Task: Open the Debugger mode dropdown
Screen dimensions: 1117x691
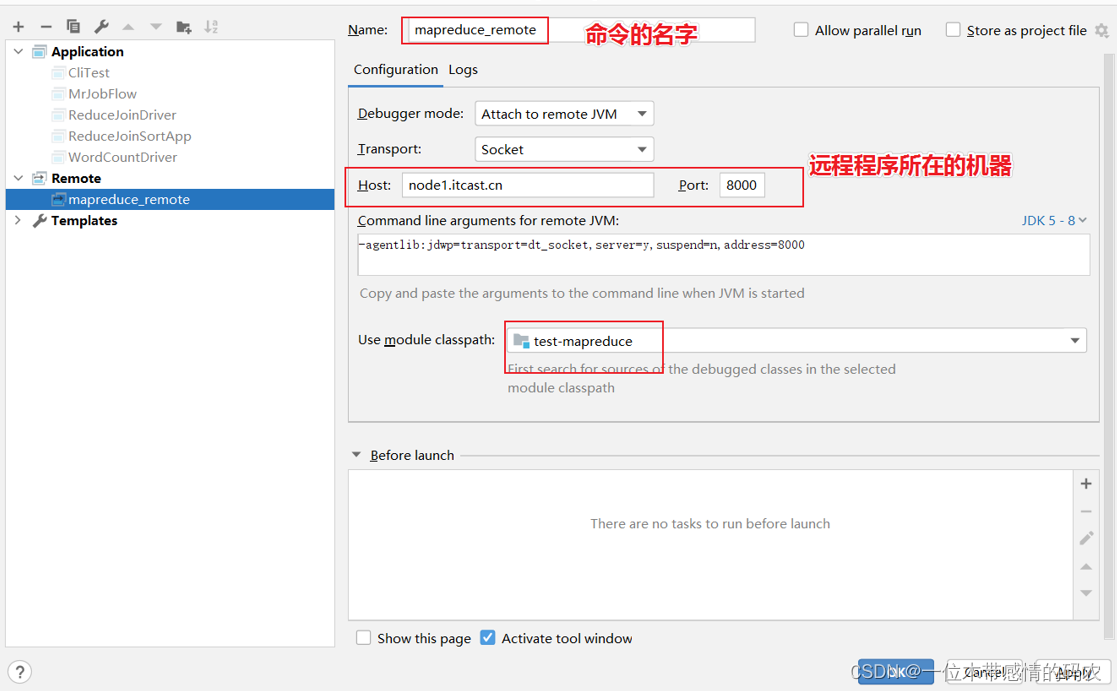Action: coord(564,114)
